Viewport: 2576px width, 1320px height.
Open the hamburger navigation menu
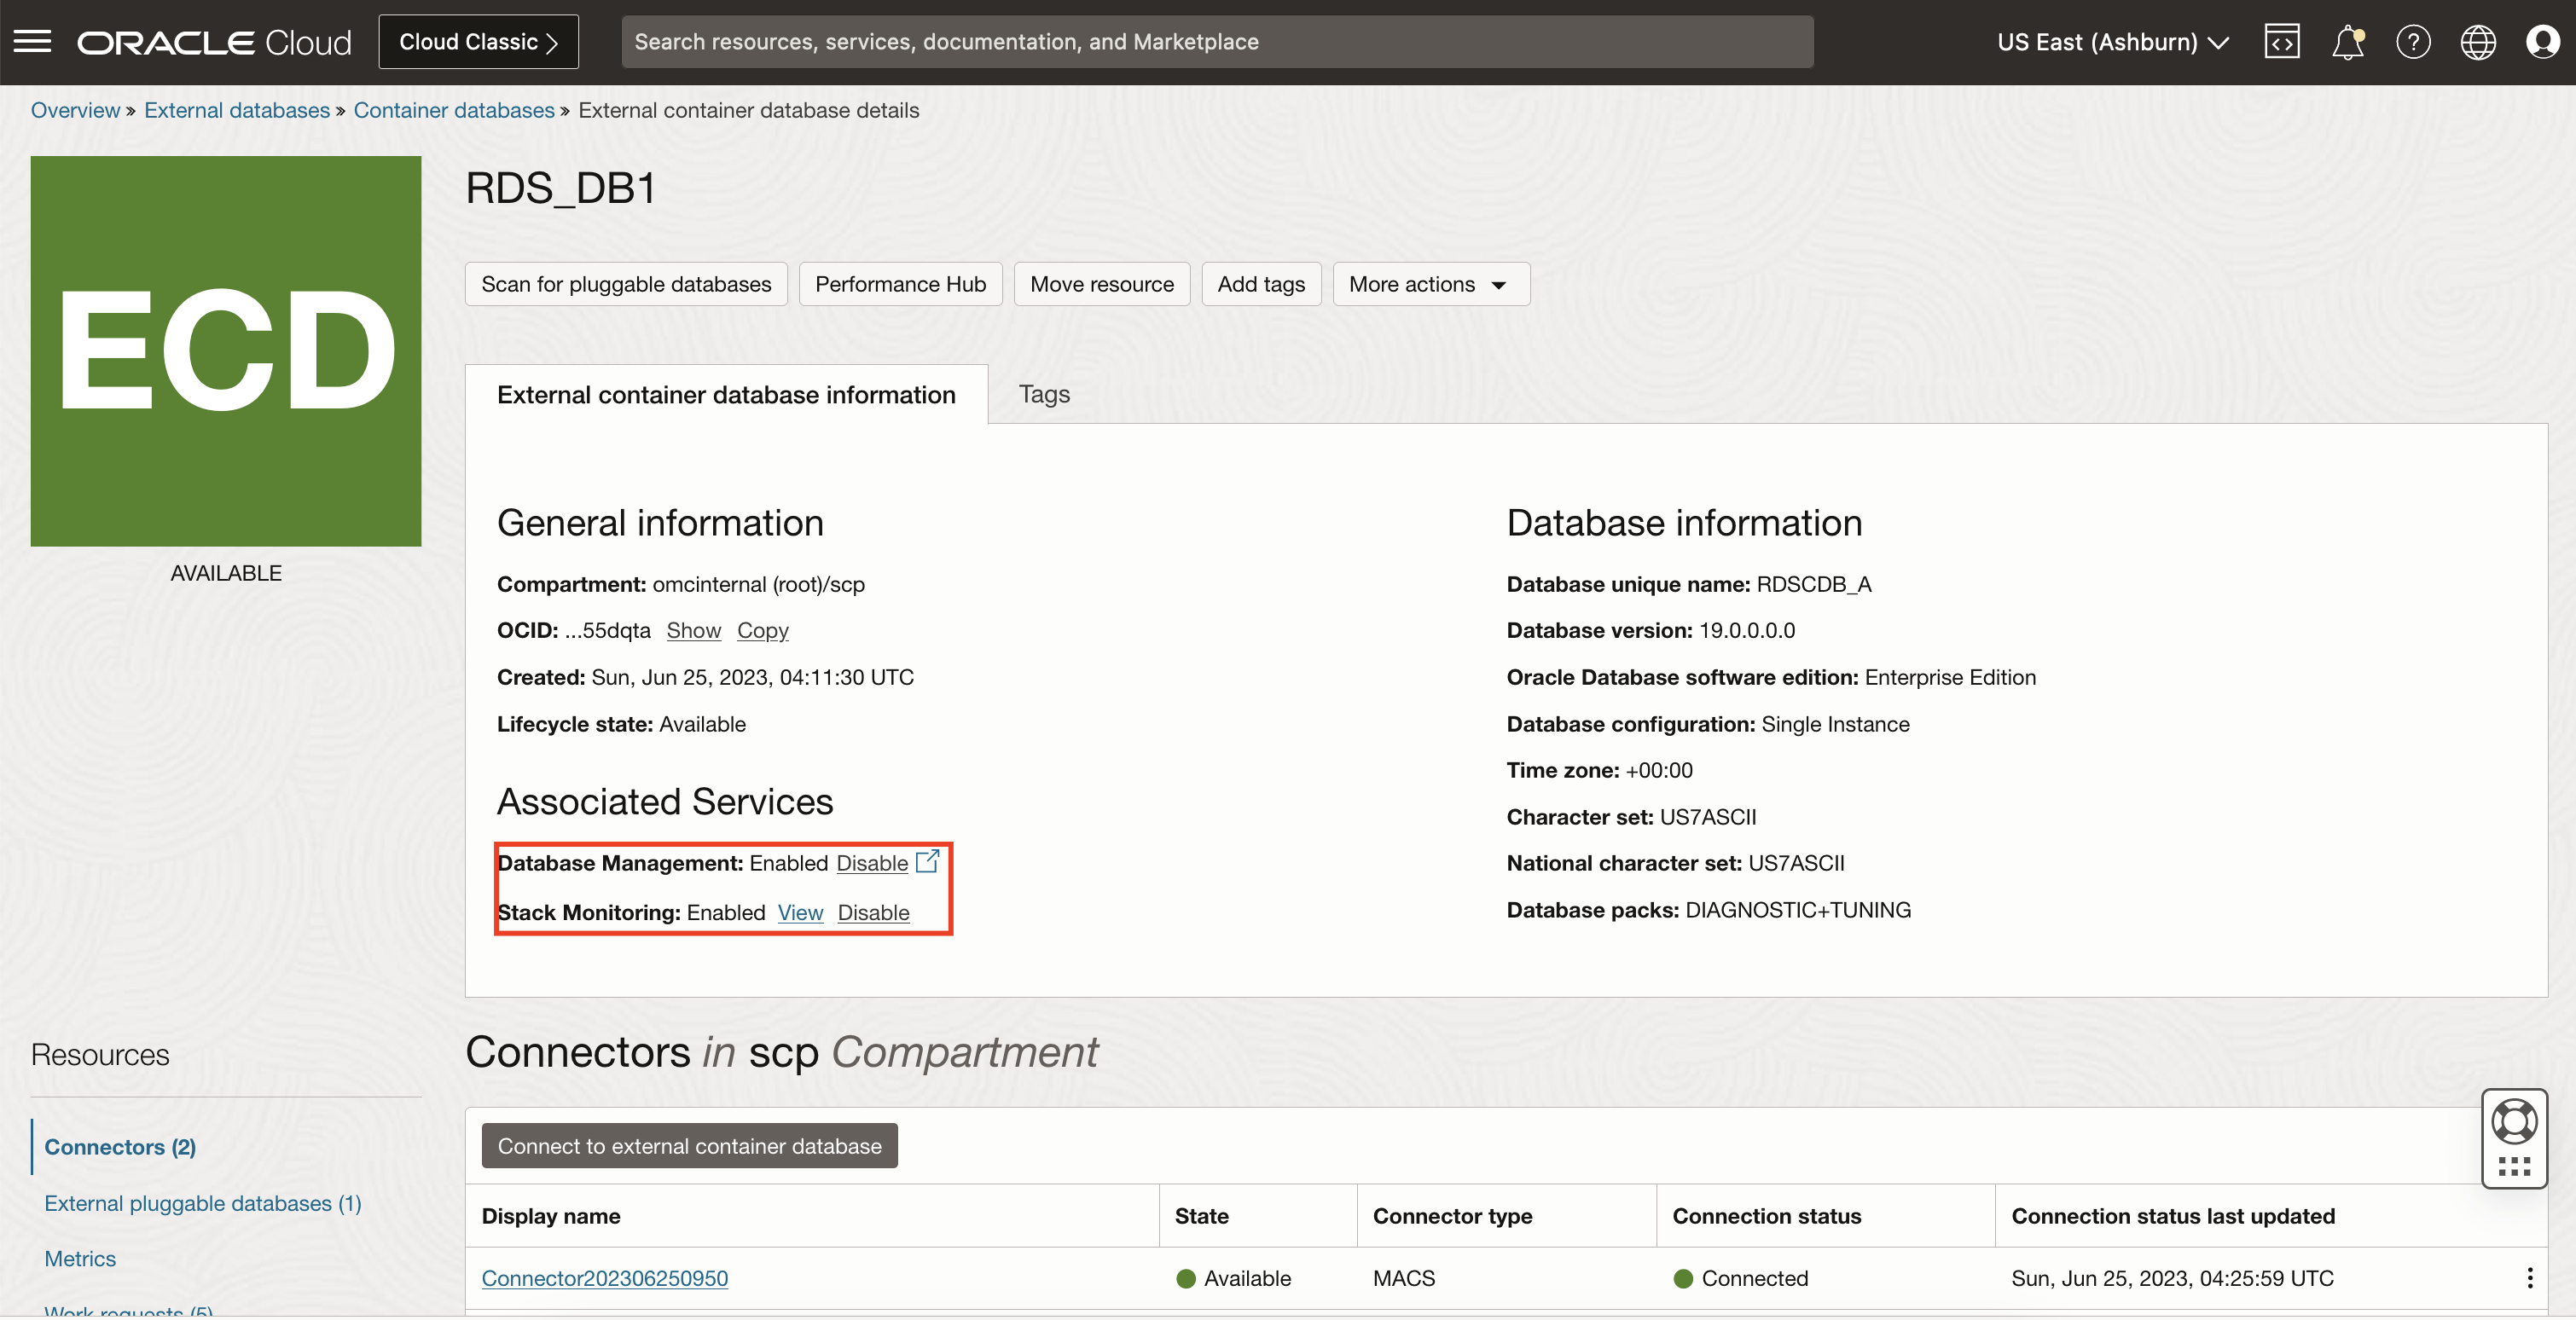click(32, 41)
